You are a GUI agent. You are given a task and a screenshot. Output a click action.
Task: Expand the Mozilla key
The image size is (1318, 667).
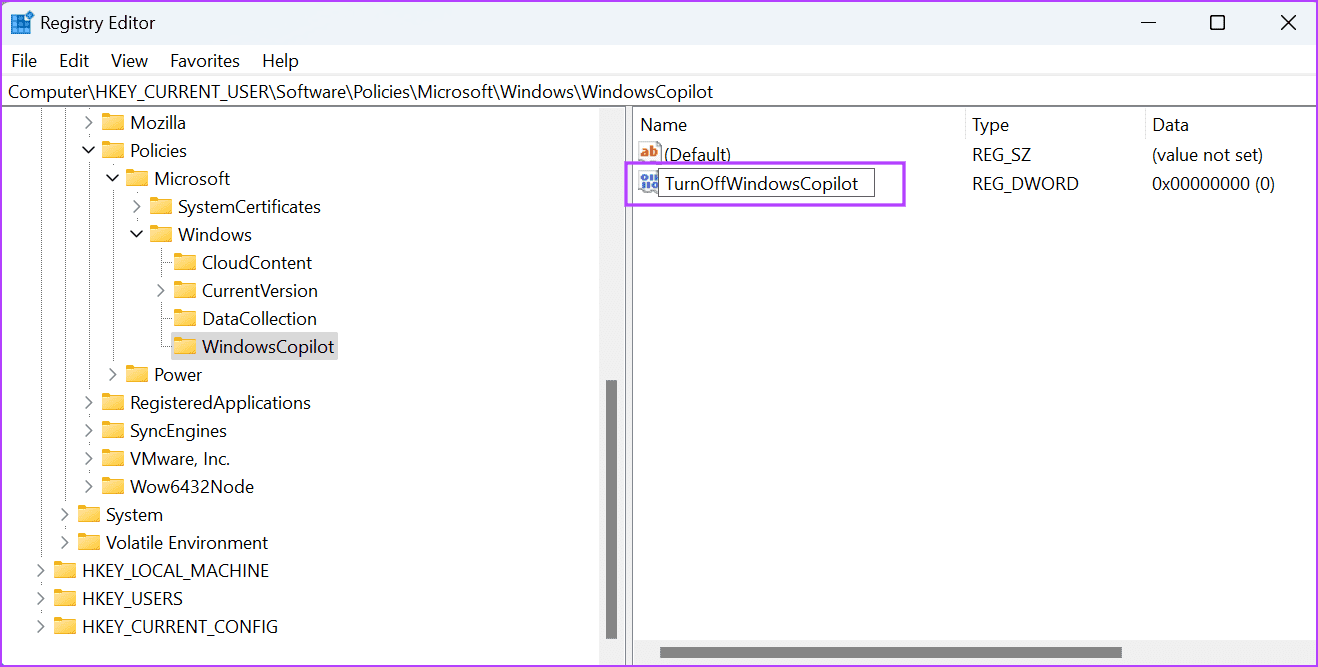pyautogui.click(x=89, y=123)
